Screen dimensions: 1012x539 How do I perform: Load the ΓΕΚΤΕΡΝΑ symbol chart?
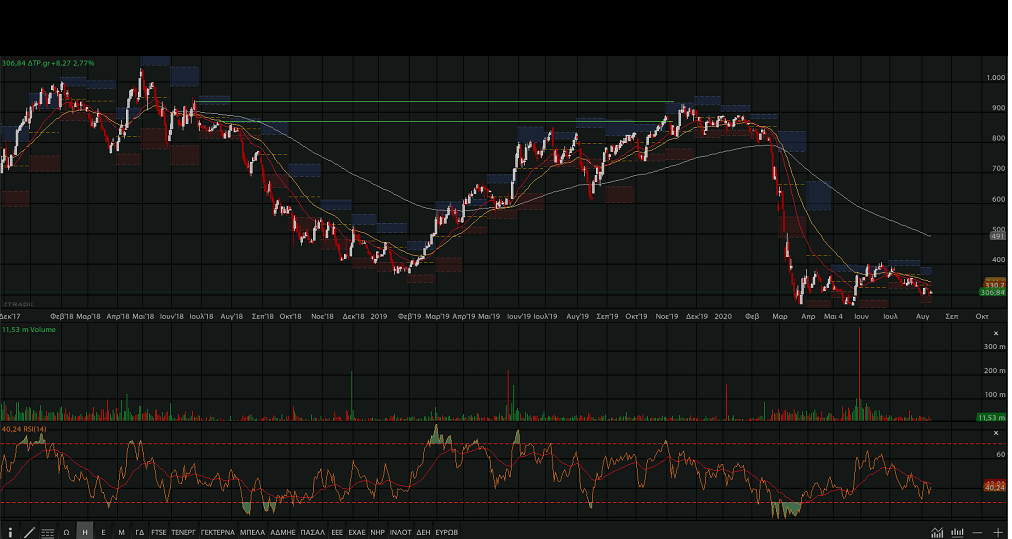pos(217,532)
